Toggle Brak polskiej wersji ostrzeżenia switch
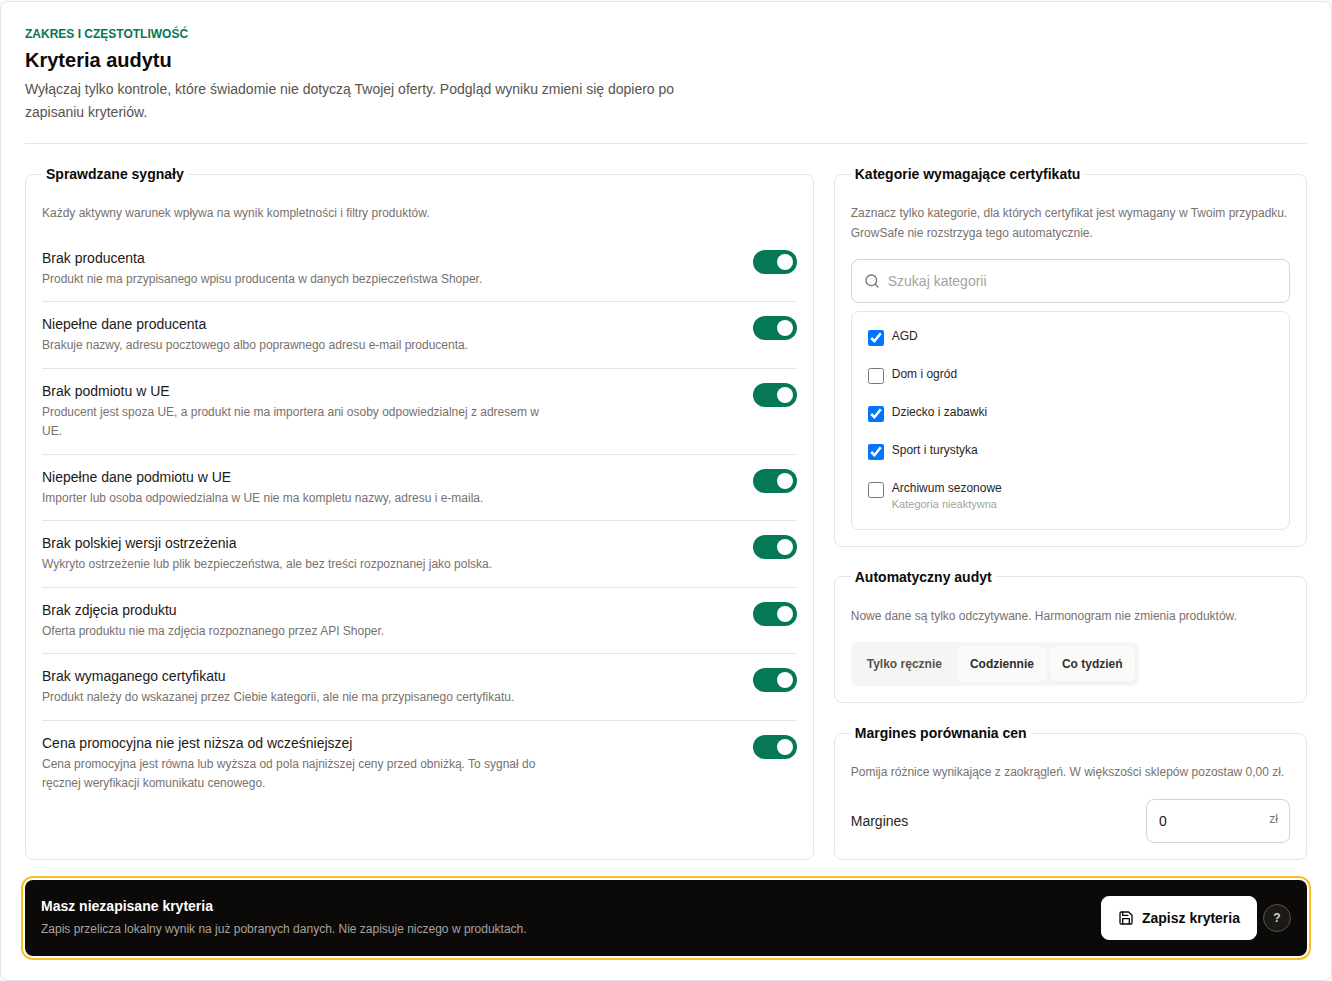 (775, 547)
